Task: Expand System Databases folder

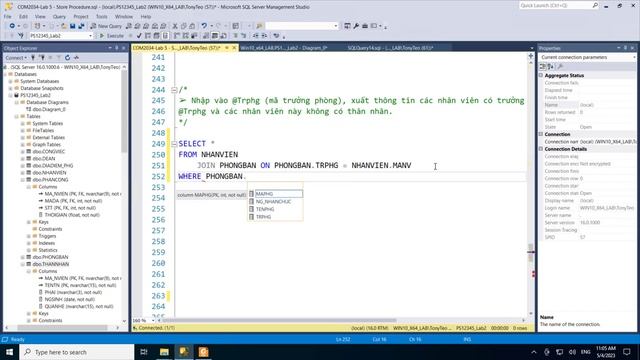Action: [x=11, y=81]
